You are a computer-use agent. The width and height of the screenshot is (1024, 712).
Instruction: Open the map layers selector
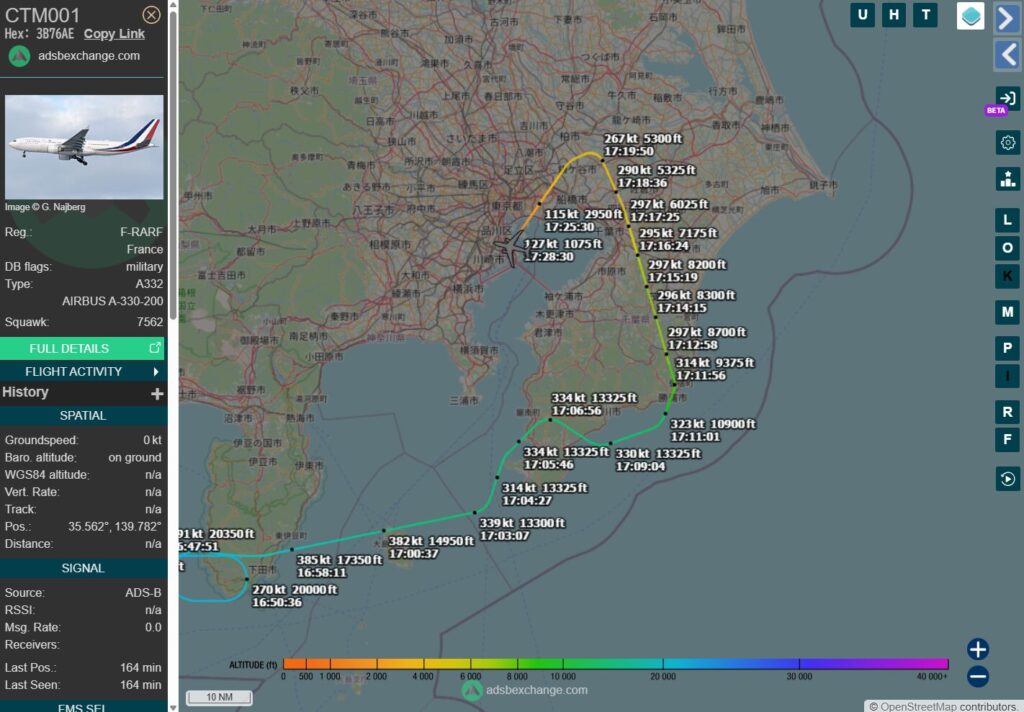point(970,16)
